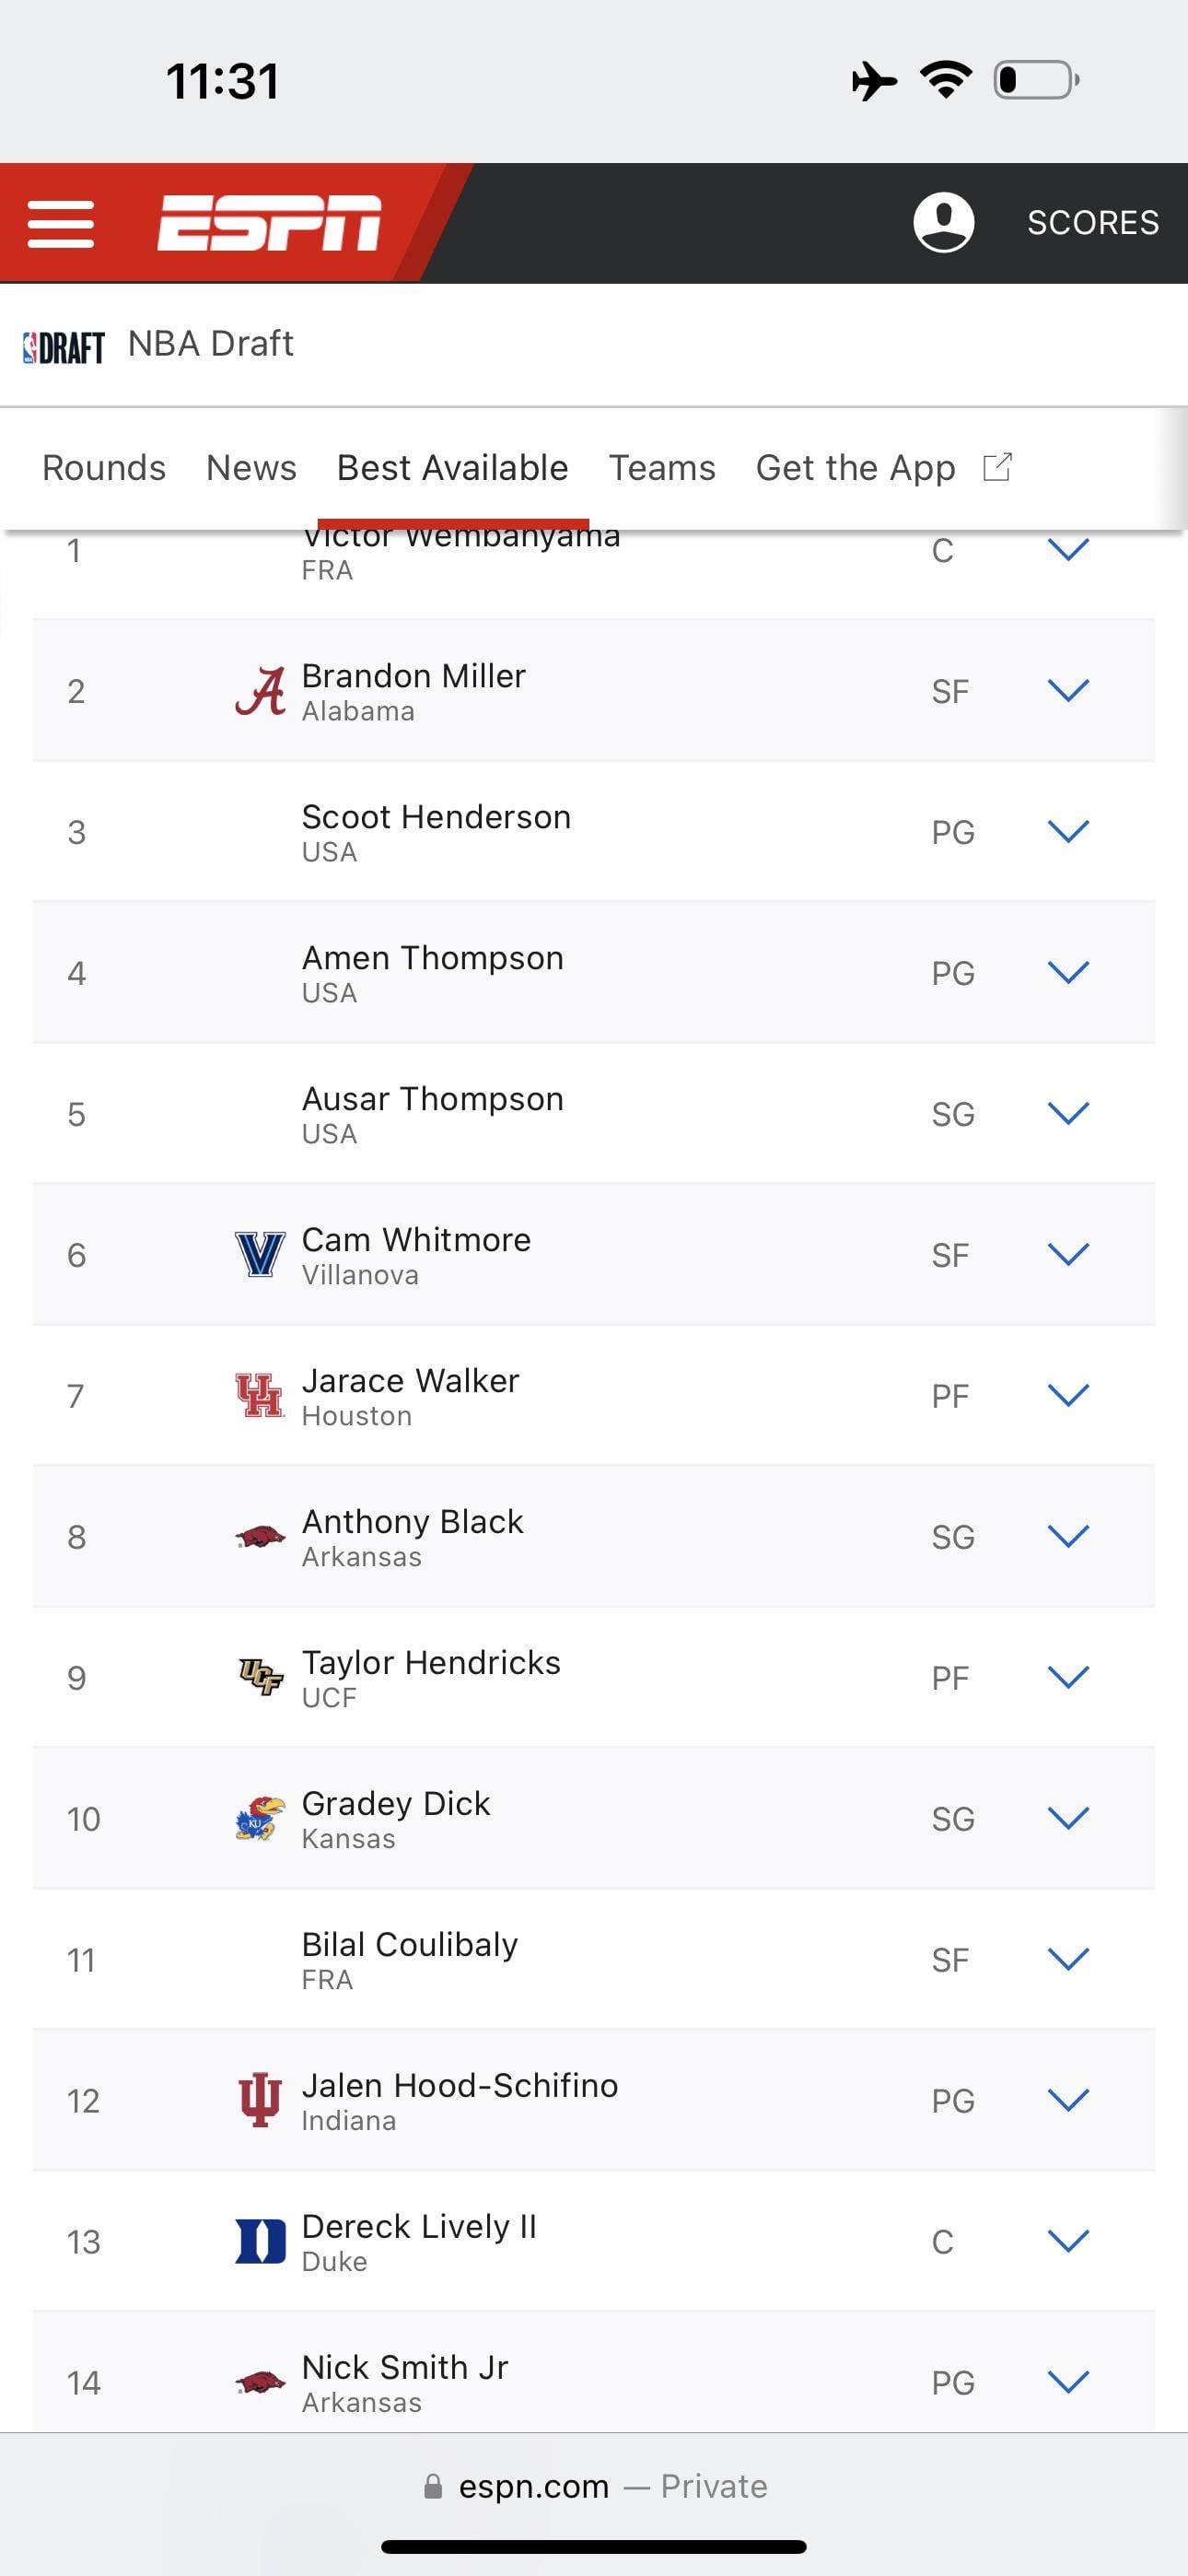The height and width of the screenshot is (2576, 1188).
Task: Tap the Alabama team logo
Action: (x=260, y=691)
